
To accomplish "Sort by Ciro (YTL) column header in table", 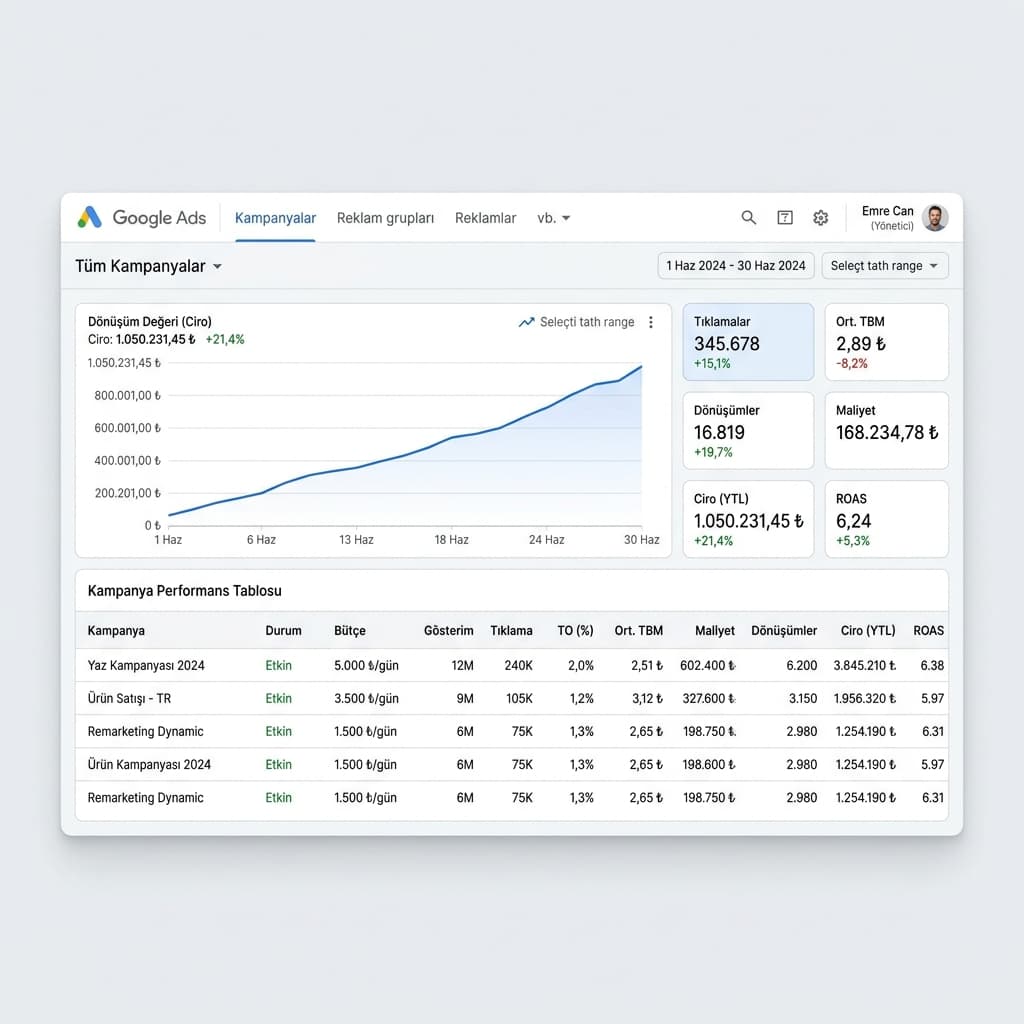I will tap(868, 631).
